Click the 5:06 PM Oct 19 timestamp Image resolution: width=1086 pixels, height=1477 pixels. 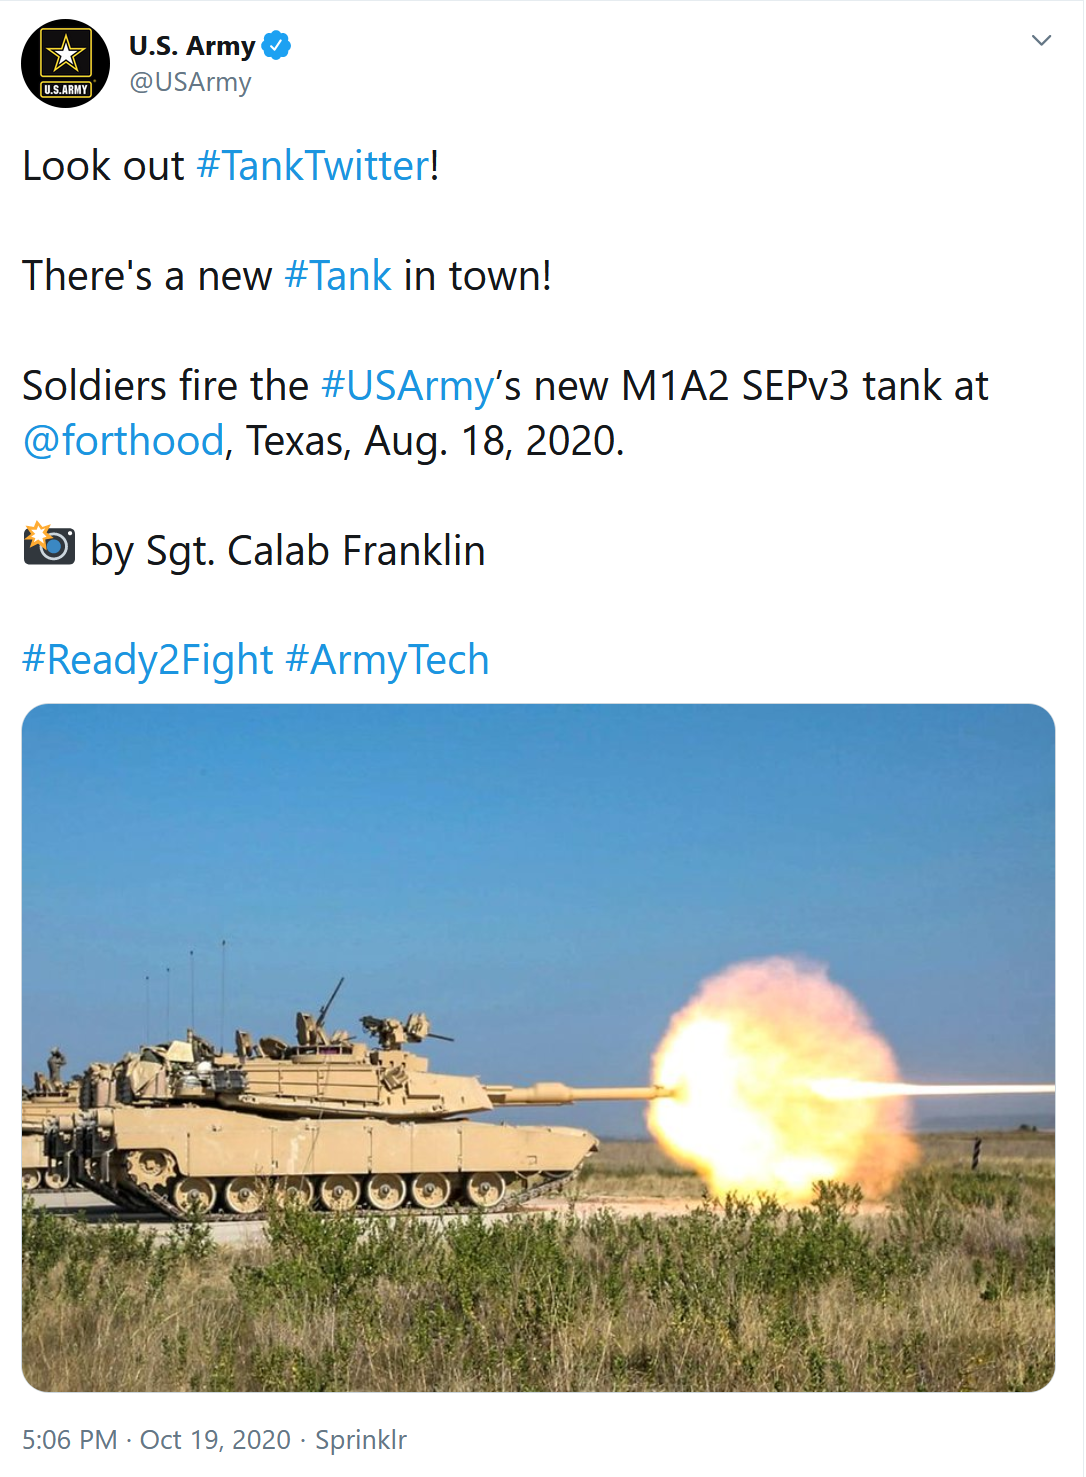coord(156,1440)
